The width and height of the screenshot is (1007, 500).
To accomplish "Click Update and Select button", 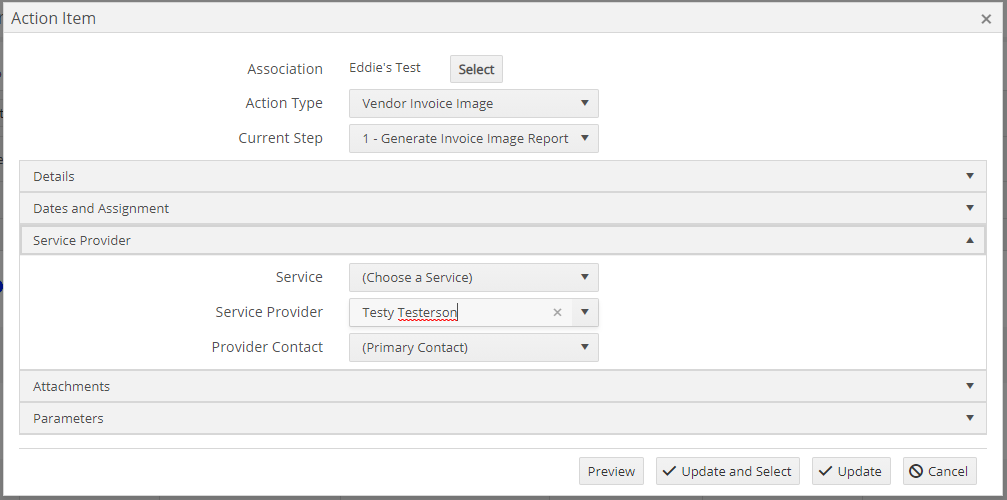I will click(728, 471).
